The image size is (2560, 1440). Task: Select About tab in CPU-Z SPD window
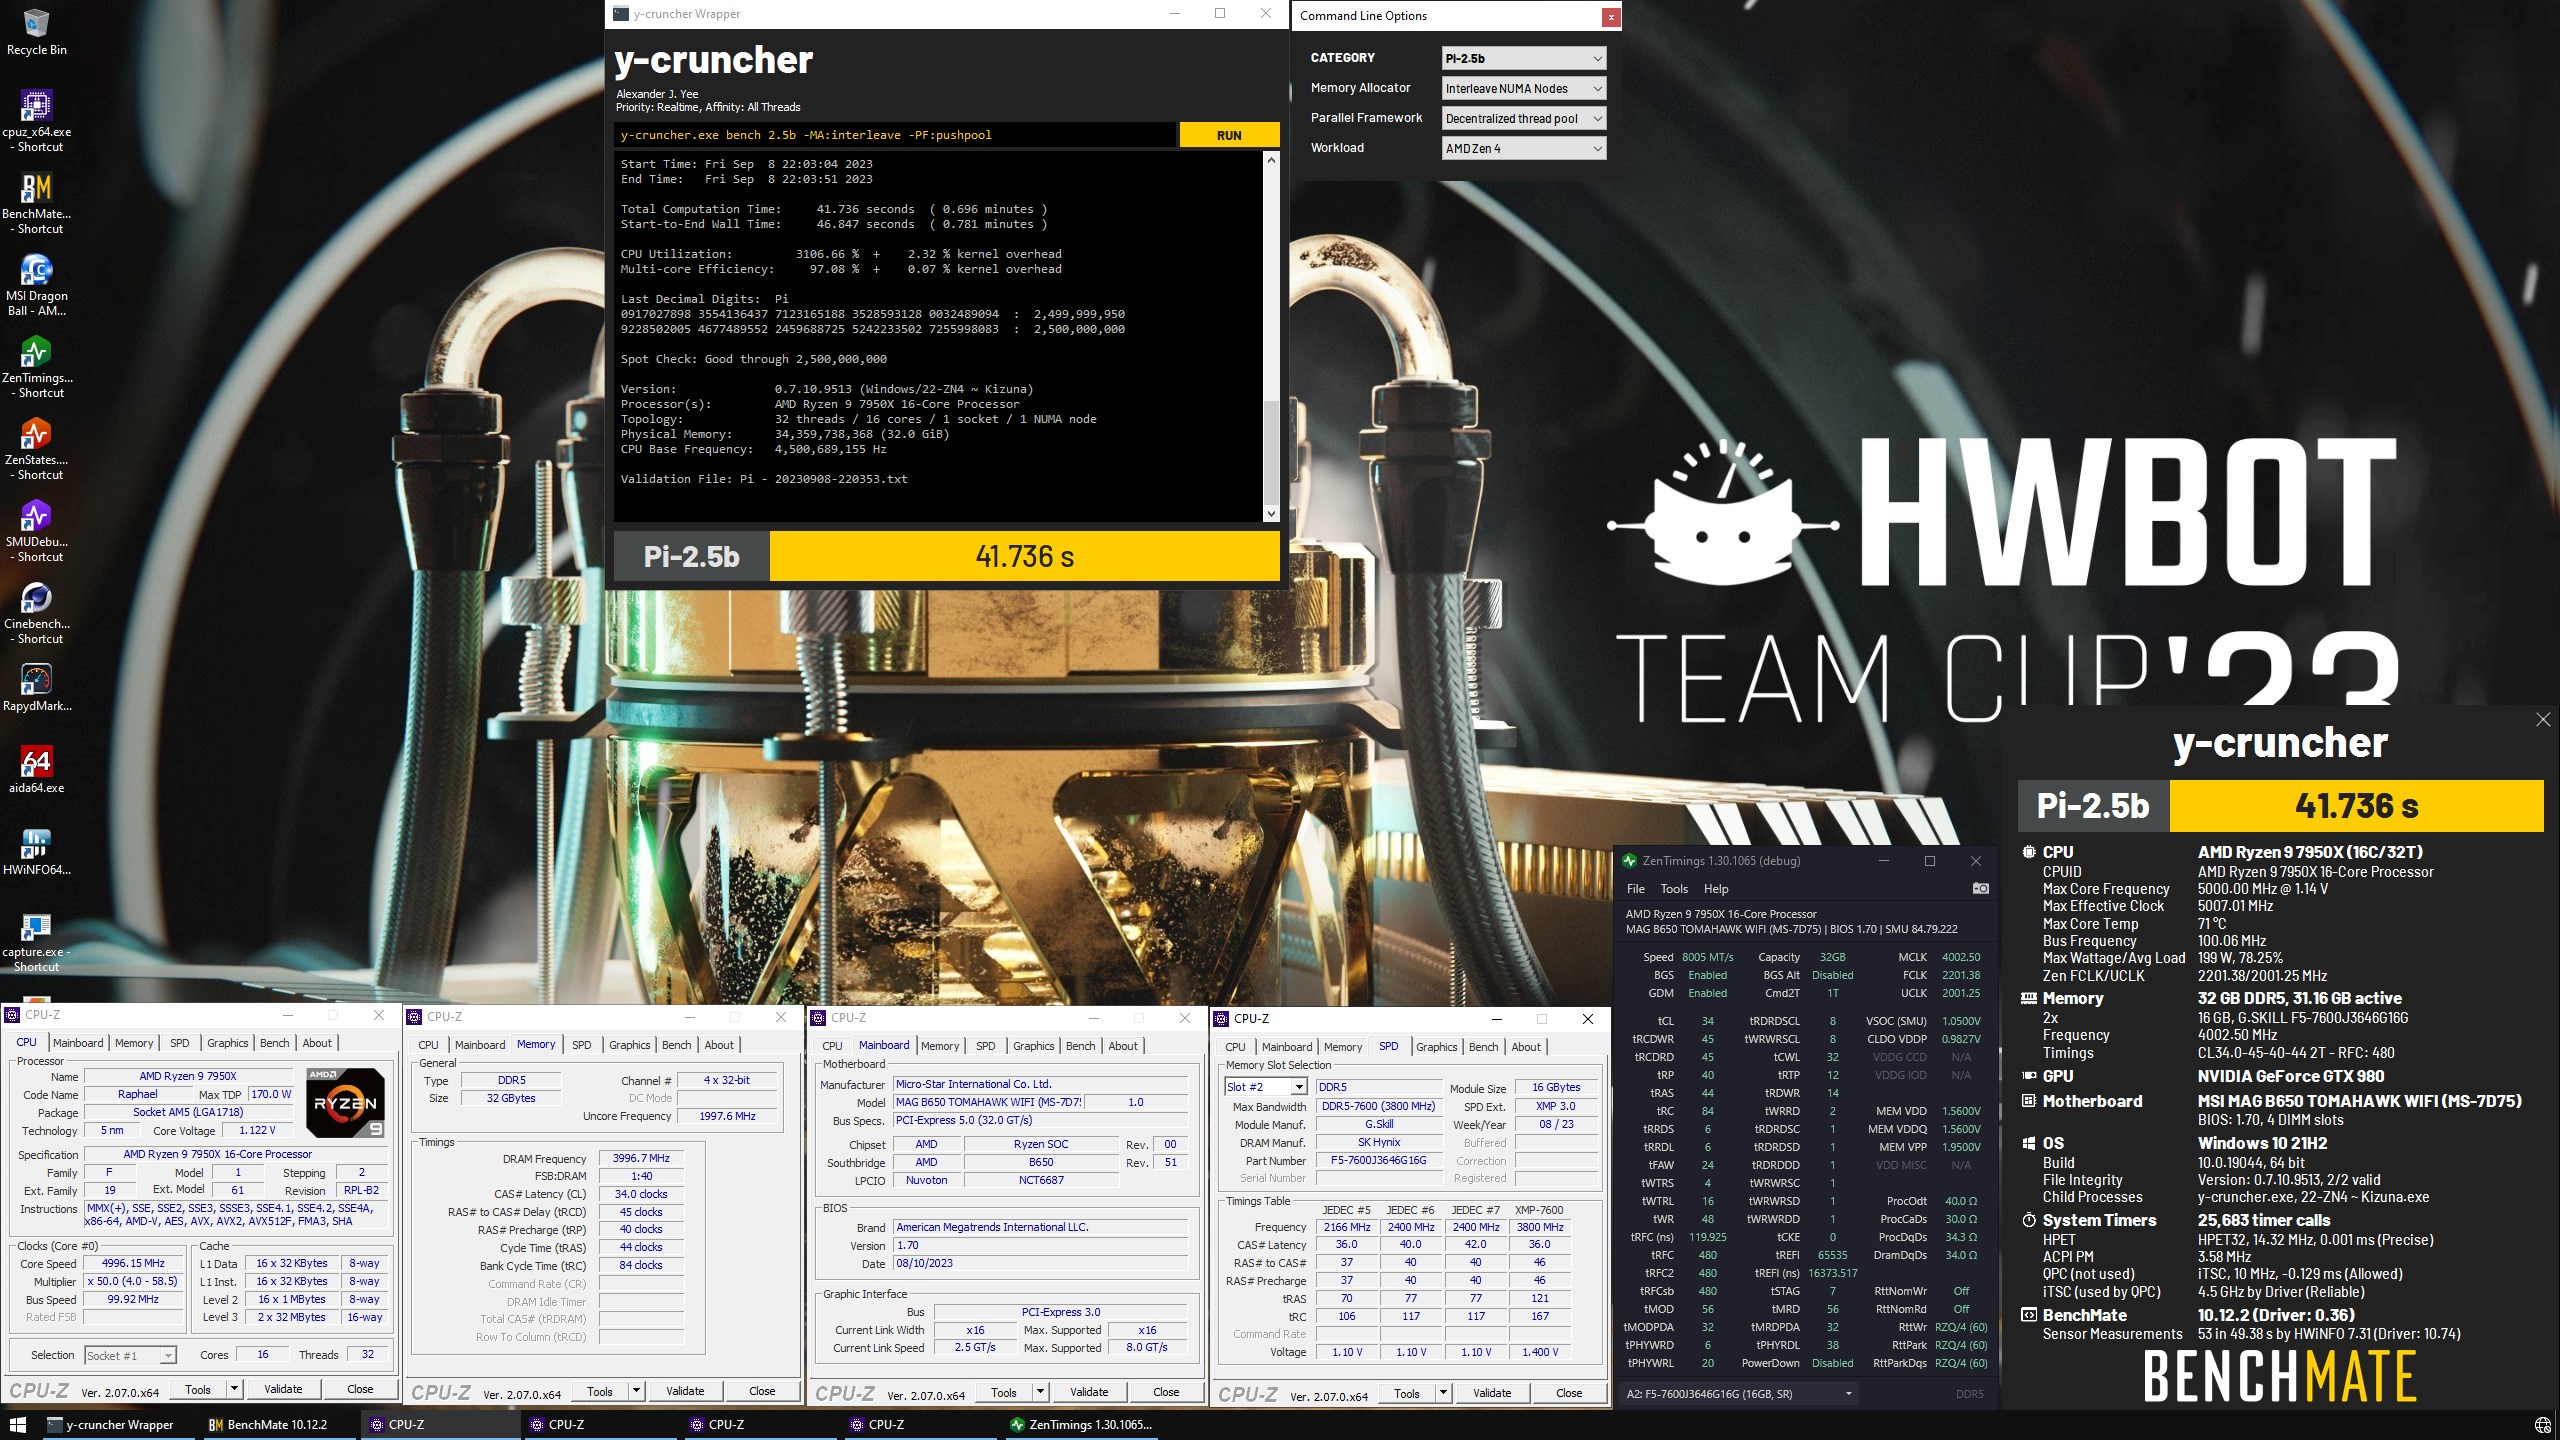tap(1526, 1047)
